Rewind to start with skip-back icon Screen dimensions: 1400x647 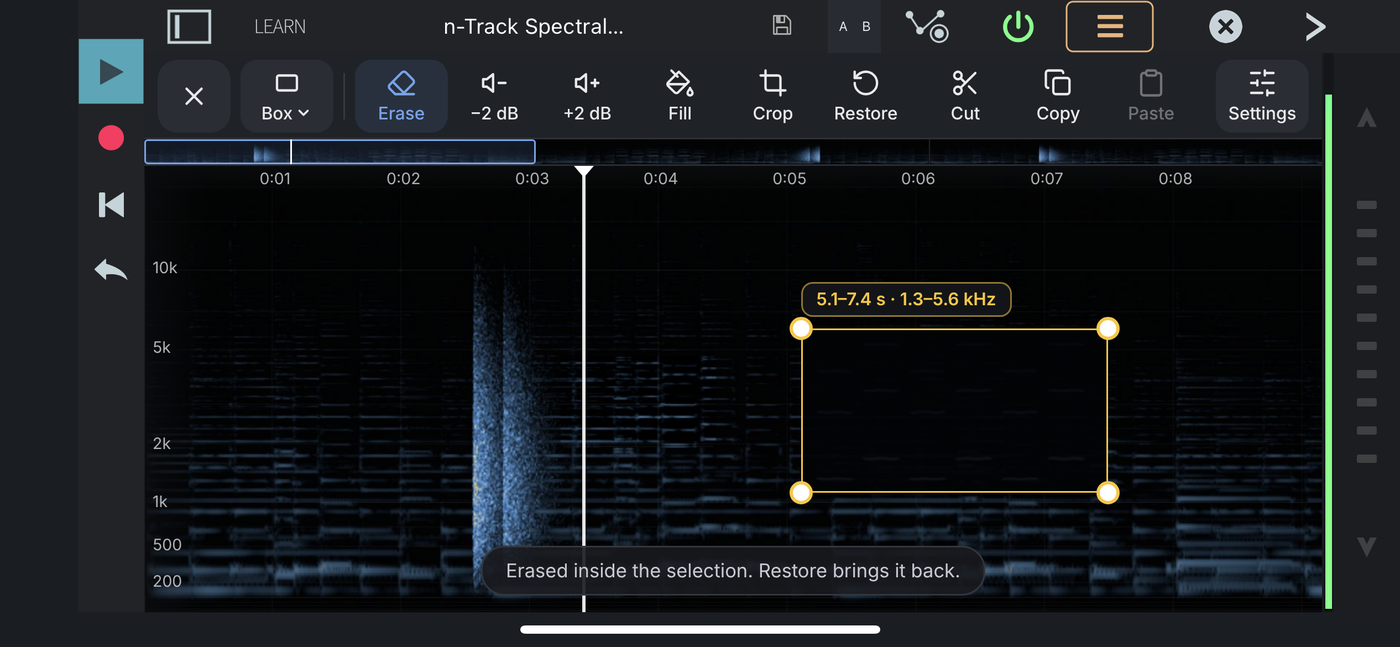[111, 205]
